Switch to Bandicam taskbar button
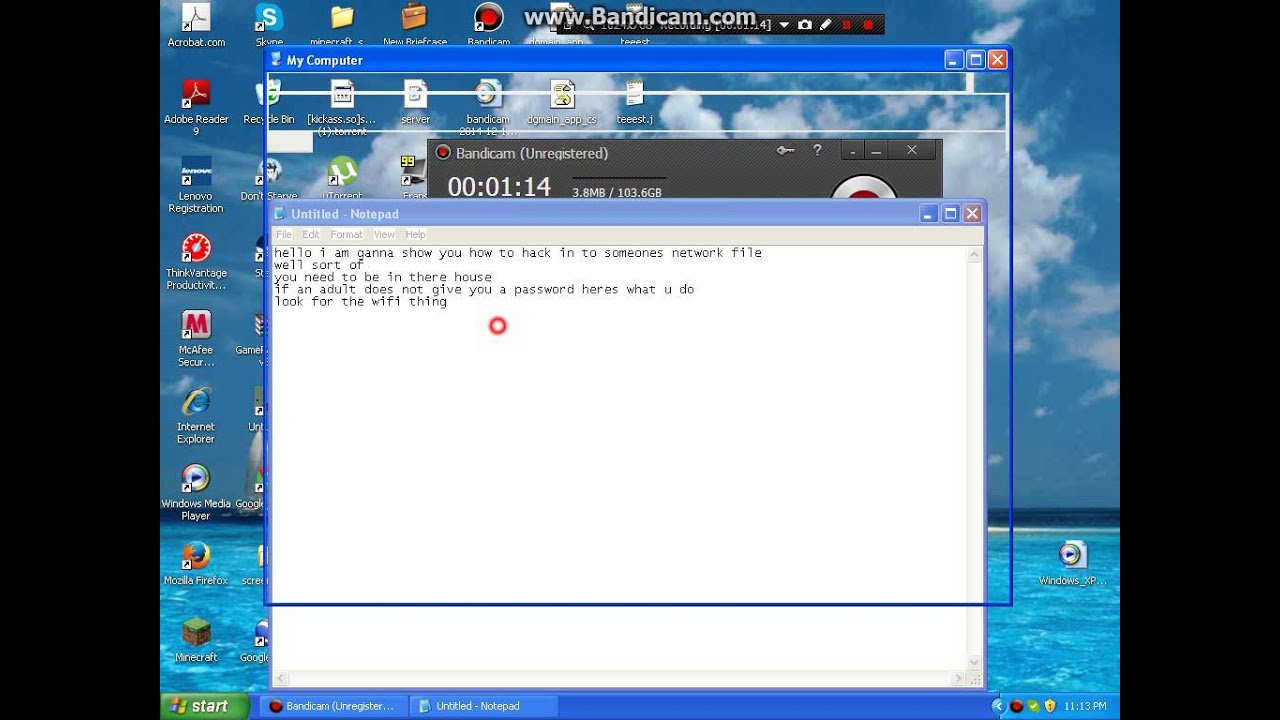The image size is (1280, 720). coord(334,706)
